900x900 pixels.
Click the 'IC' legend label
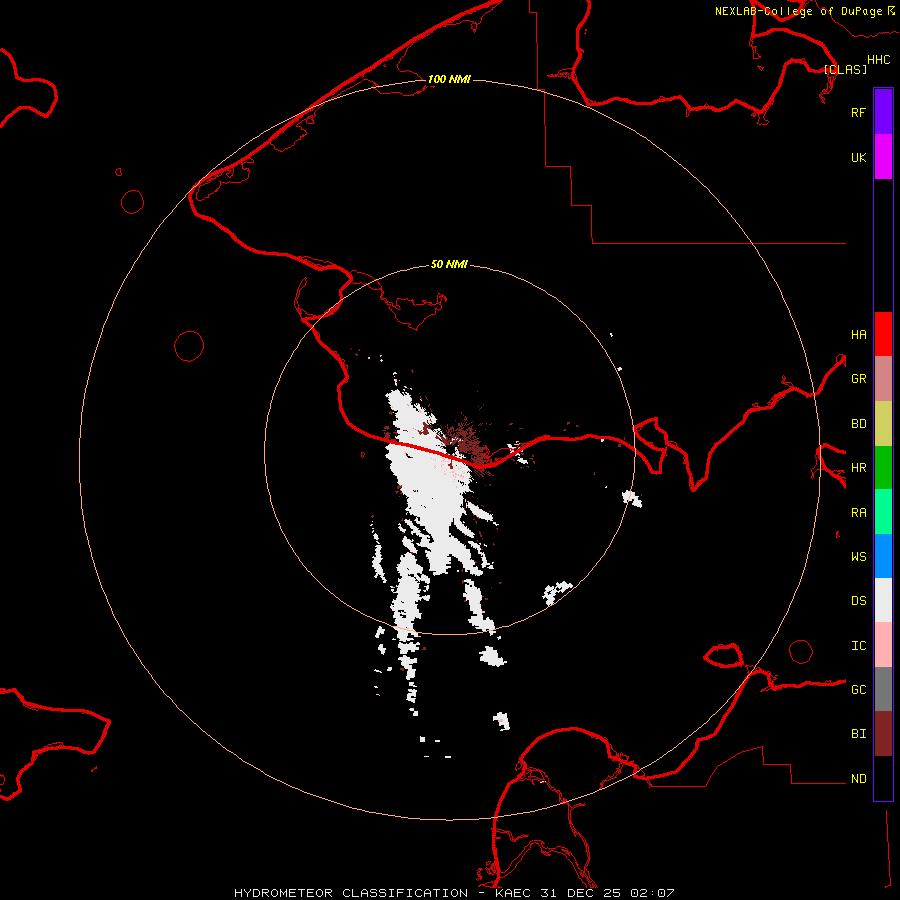[x=858, y=646]
